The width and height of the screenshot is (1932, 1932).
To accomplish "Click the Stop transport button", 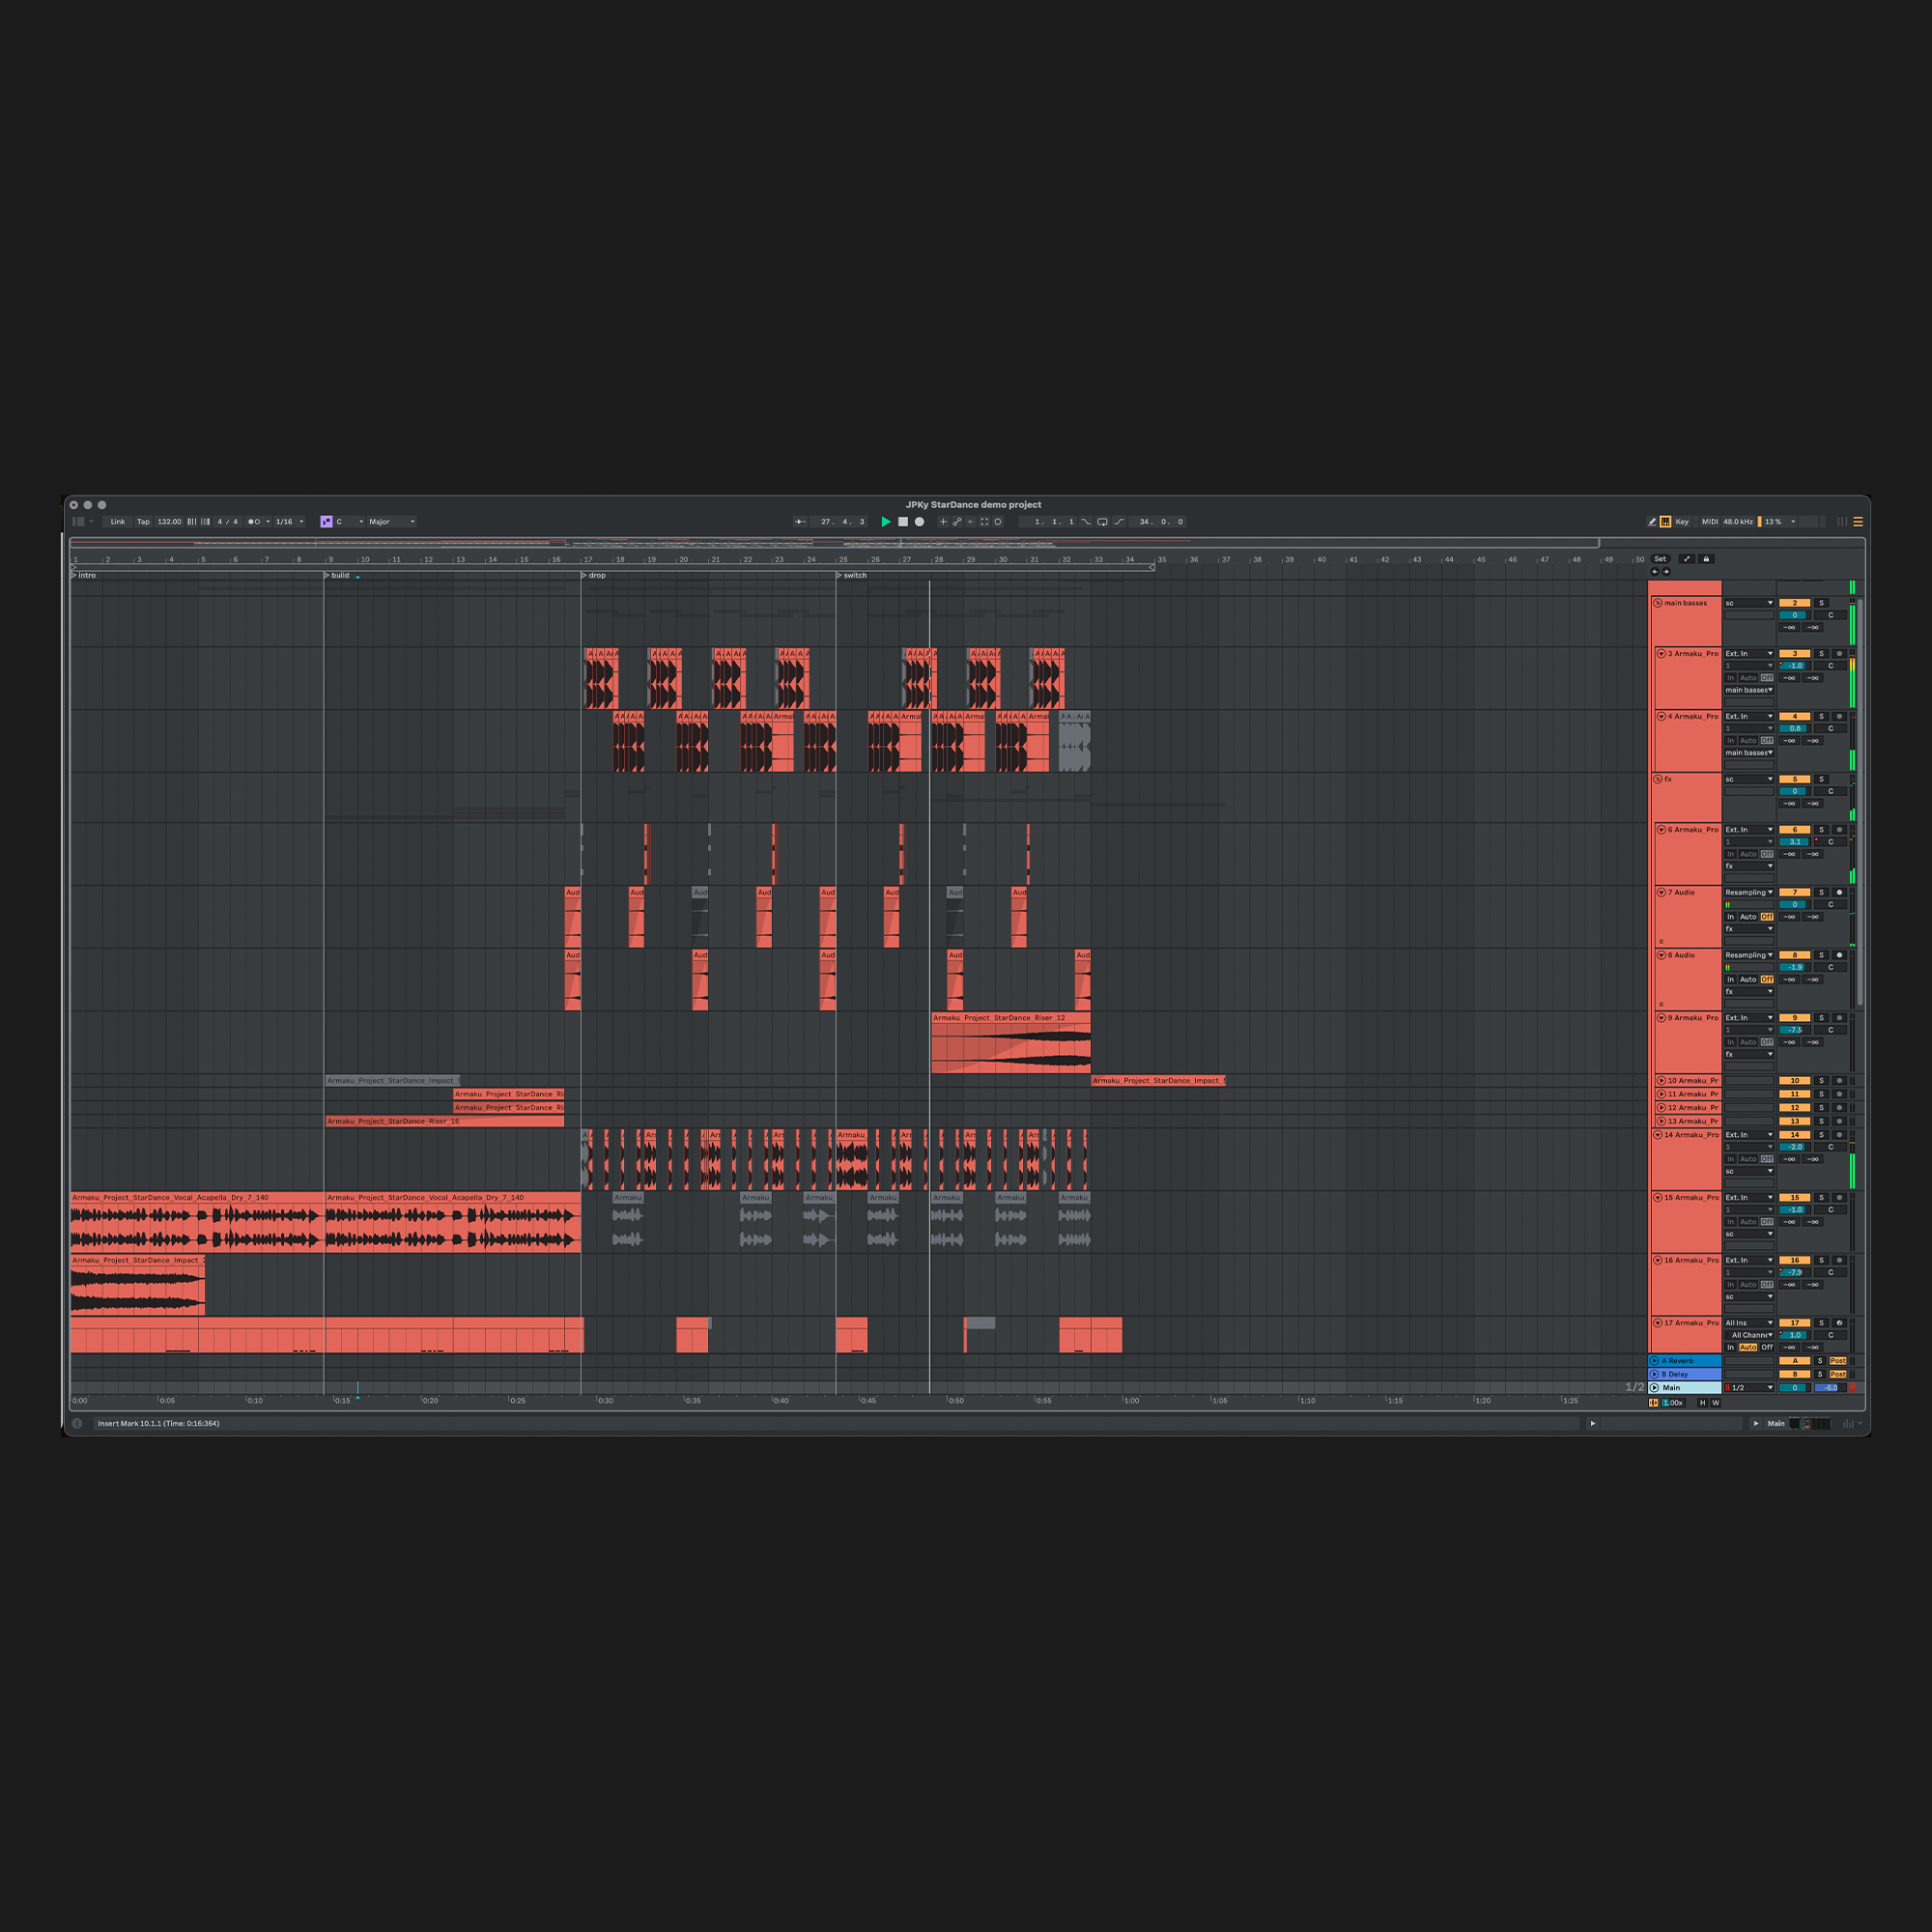I will pyautogui.click(x=903, y=522).
